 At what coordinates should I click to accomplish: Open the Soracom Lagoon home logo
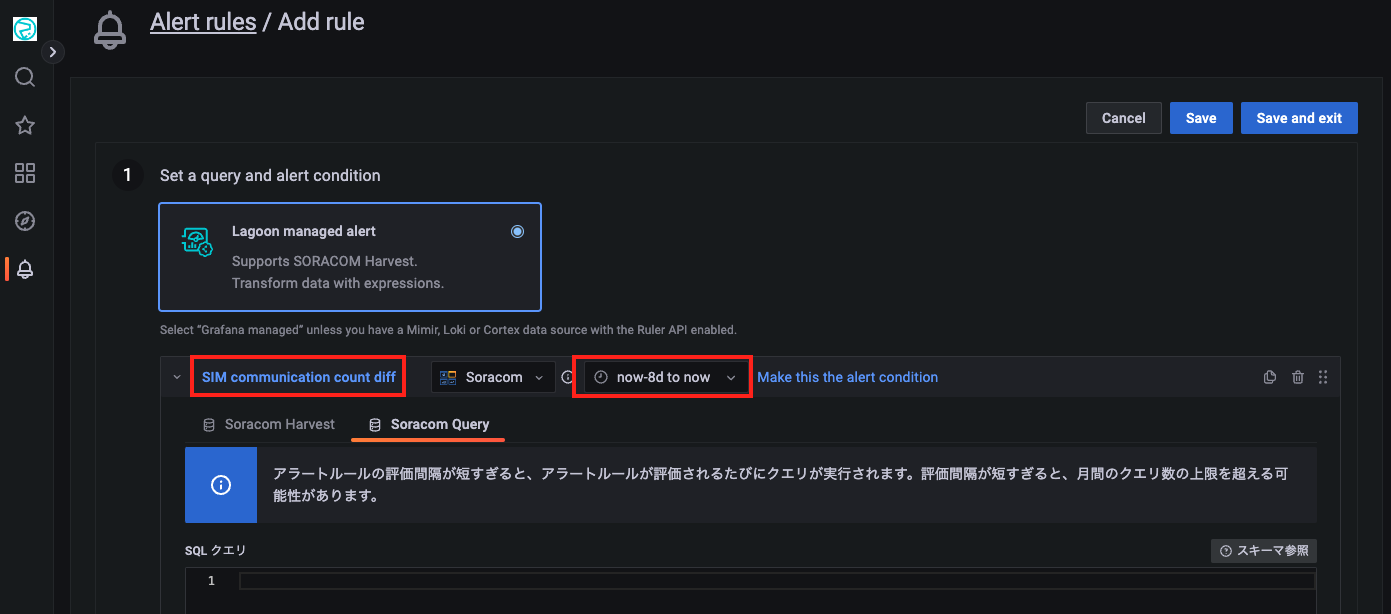25,29
